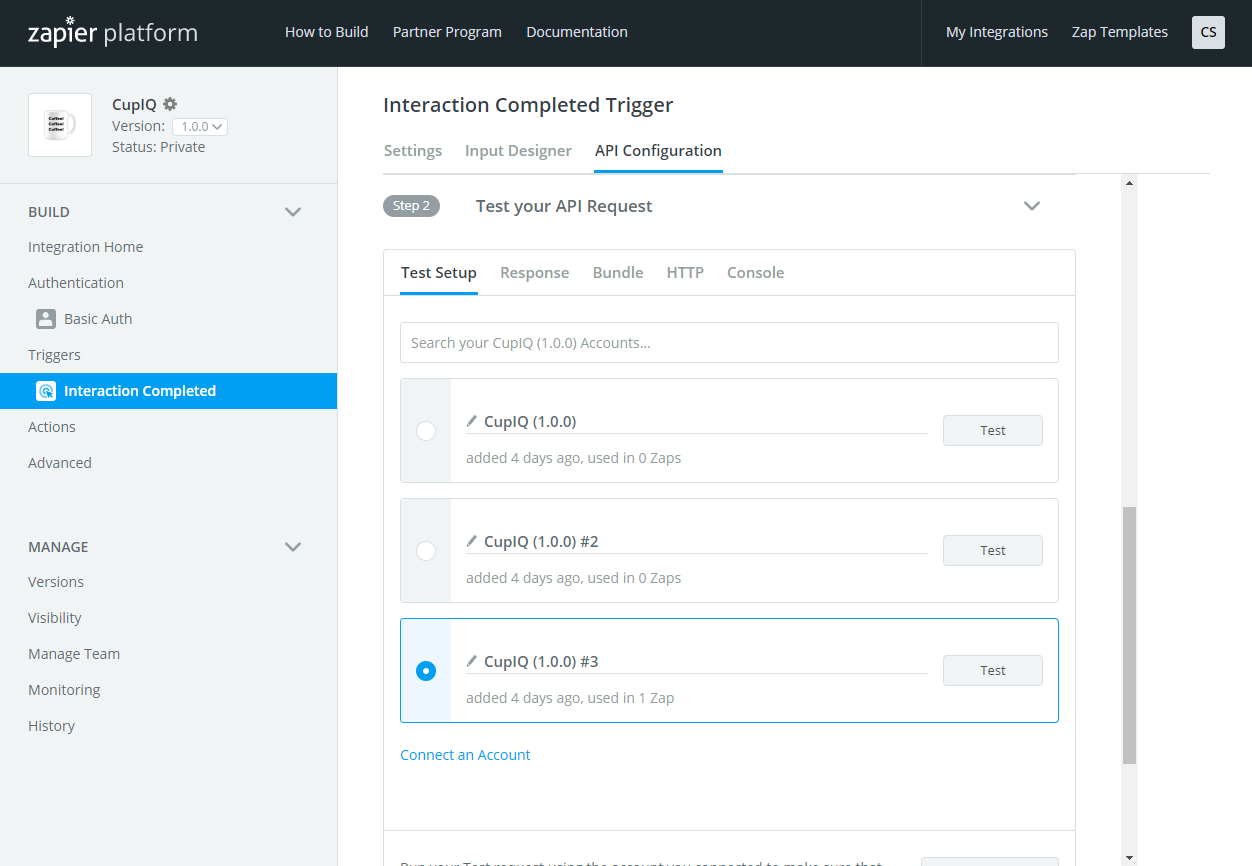Image resolution: width=1252 pixels, height=866 pixels.
Task: Click the vertical scrollbar thumb
Action: 1130,636
